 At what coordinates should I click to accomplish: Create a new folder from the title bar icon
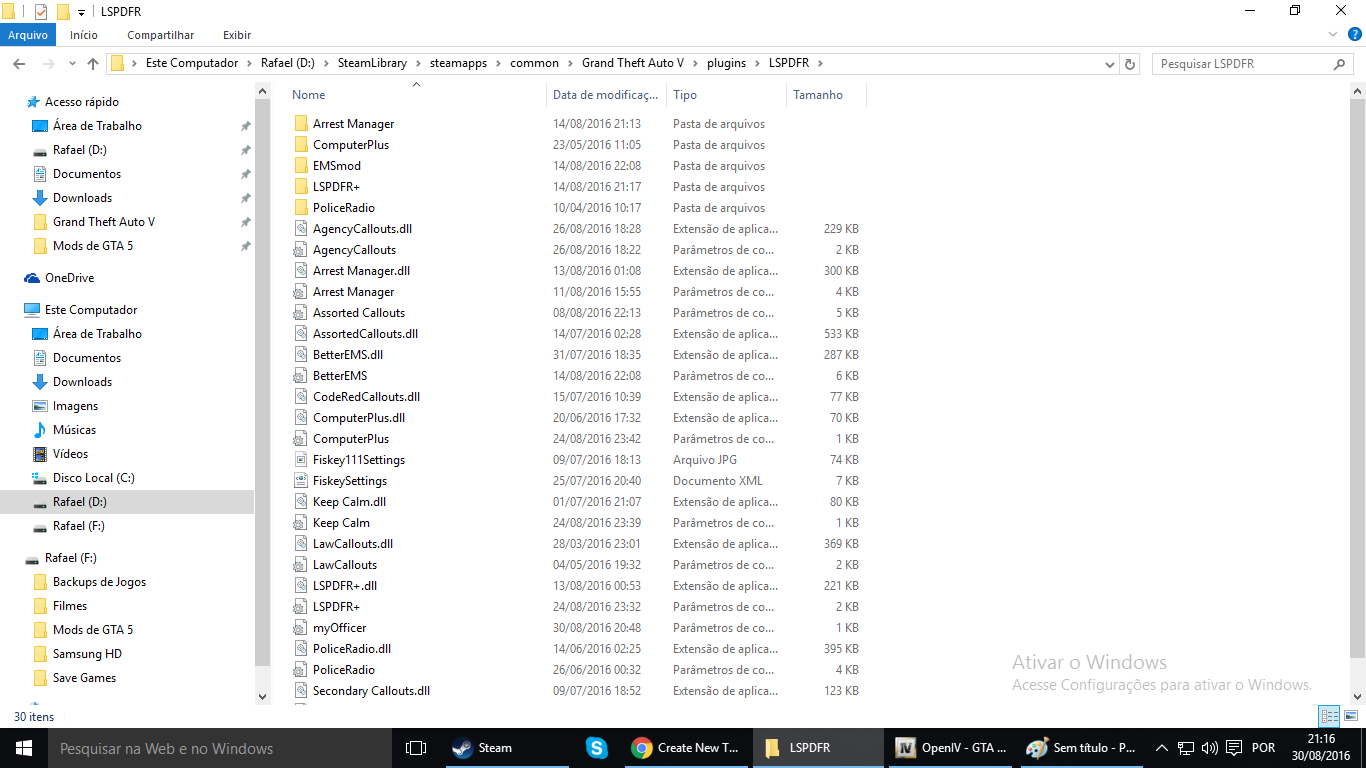tap(63, 11)
